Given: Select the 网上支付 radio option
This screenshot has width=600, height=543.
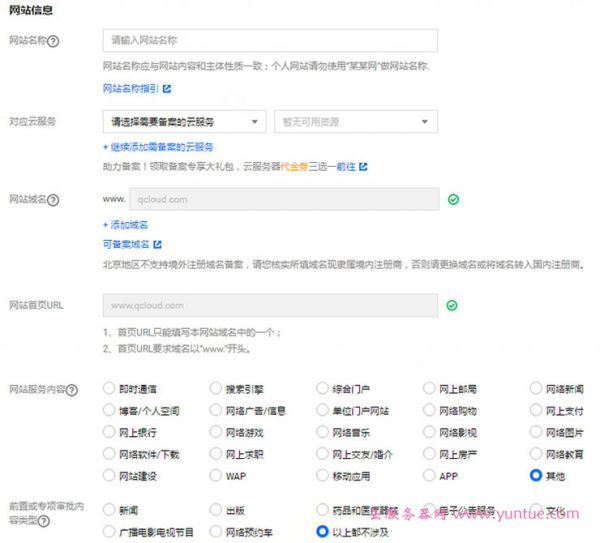Looking at the screenshot, I should tap(536, 410).
